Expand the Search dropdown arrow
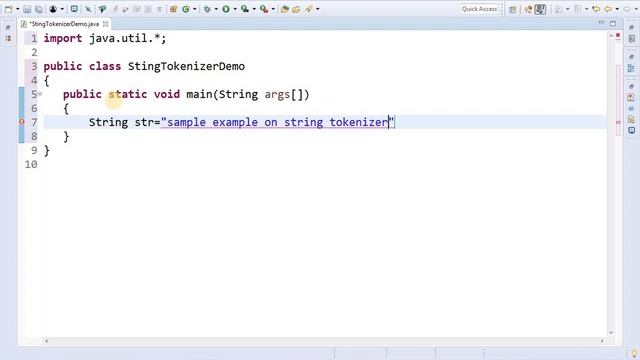640x360 pixels. click(318, 9)
